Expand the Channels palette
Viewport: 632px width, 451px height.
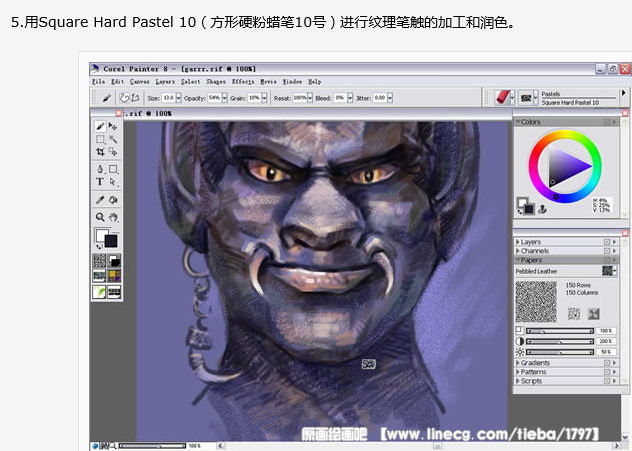(x=518, y=251)
